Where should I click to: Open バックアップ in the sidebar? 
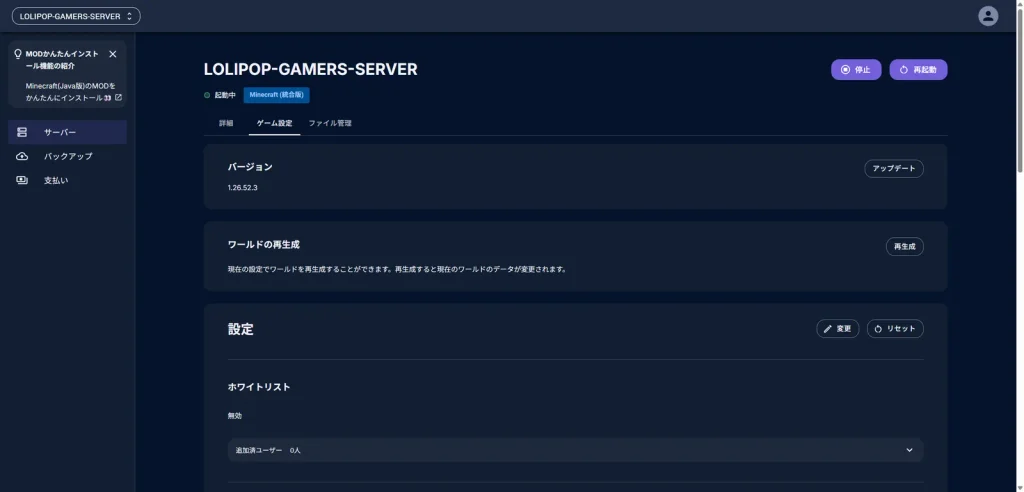67,156
